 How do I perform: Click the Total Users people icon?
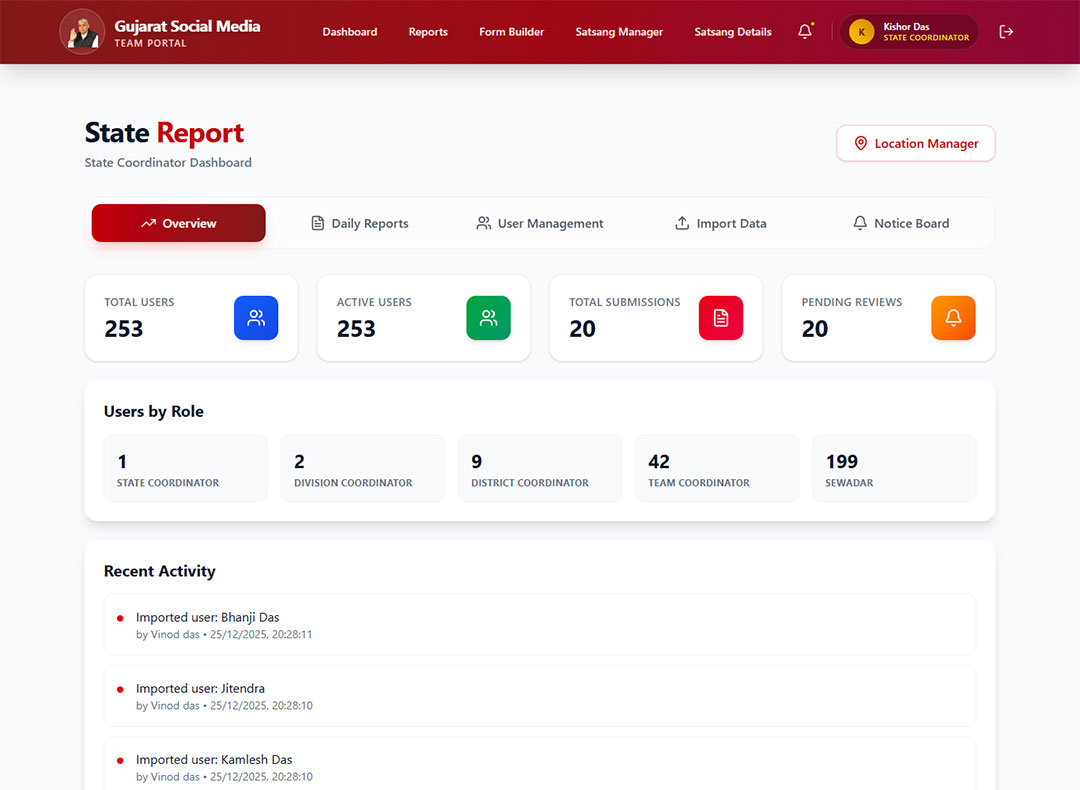(256, 317)
